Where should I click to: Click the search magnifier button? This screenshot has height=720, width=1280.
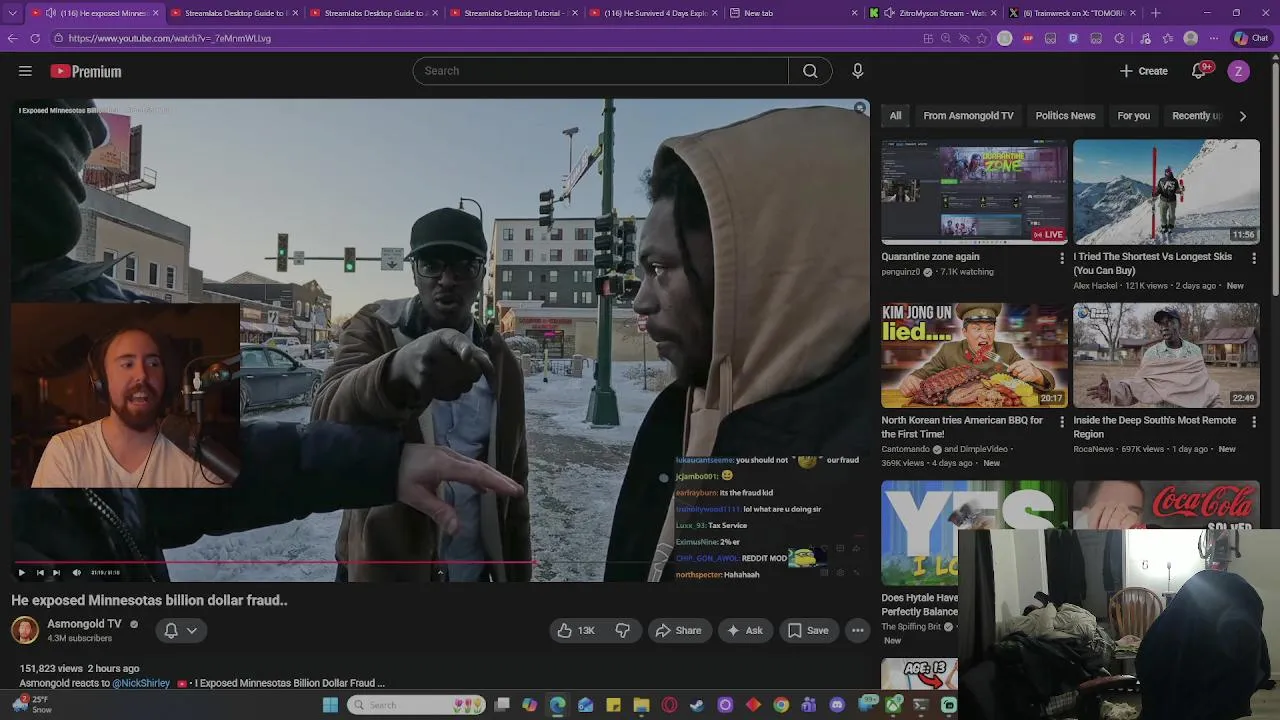[810, 71]
